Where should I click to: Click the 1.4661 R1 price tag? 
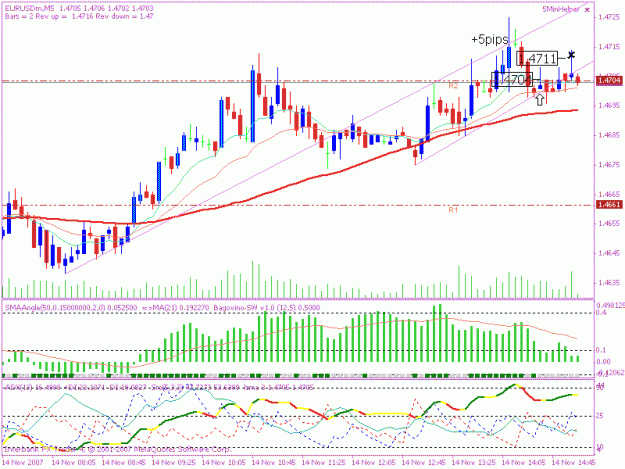(x=609, y=205)
